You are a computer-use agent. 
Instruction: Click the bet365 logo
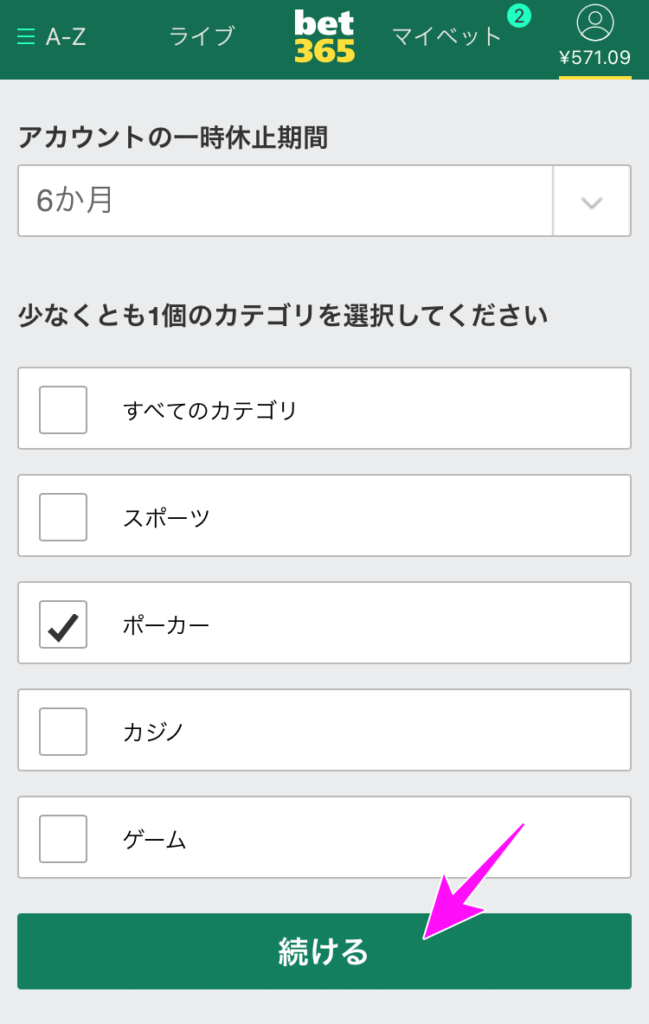(x=324, y=34)
